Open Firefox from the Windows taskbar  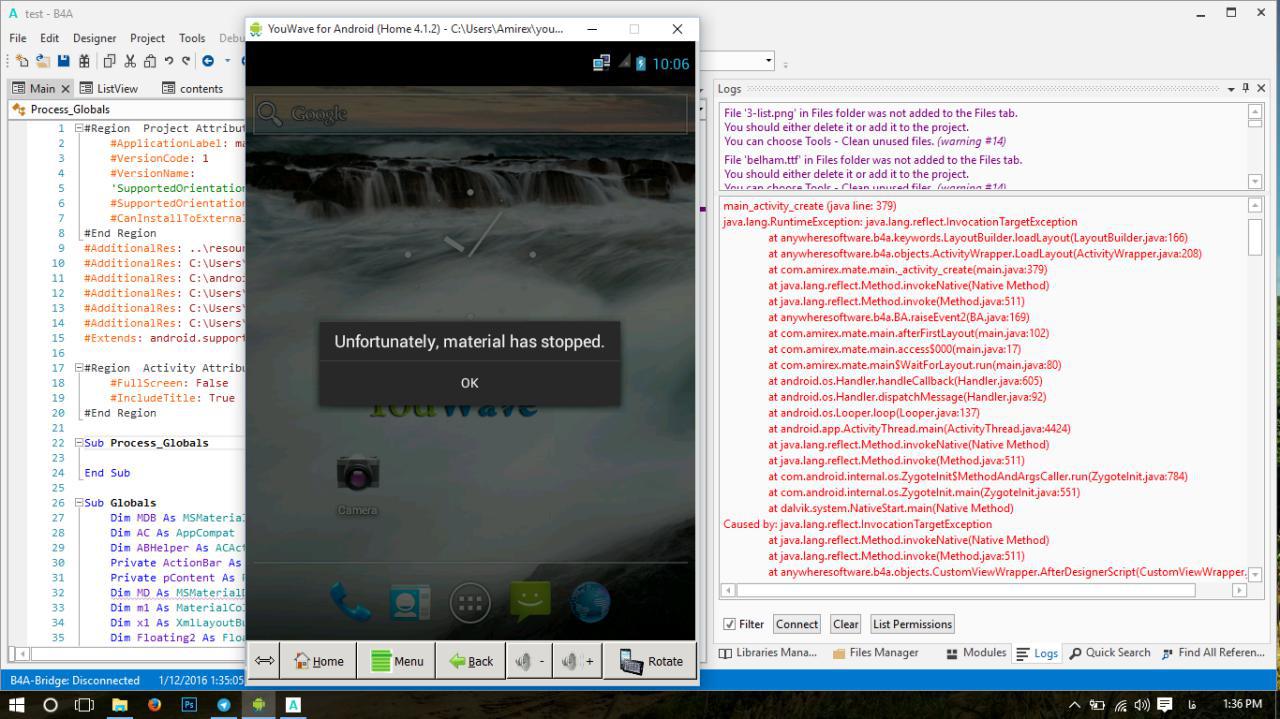click(x=154, y=704)
